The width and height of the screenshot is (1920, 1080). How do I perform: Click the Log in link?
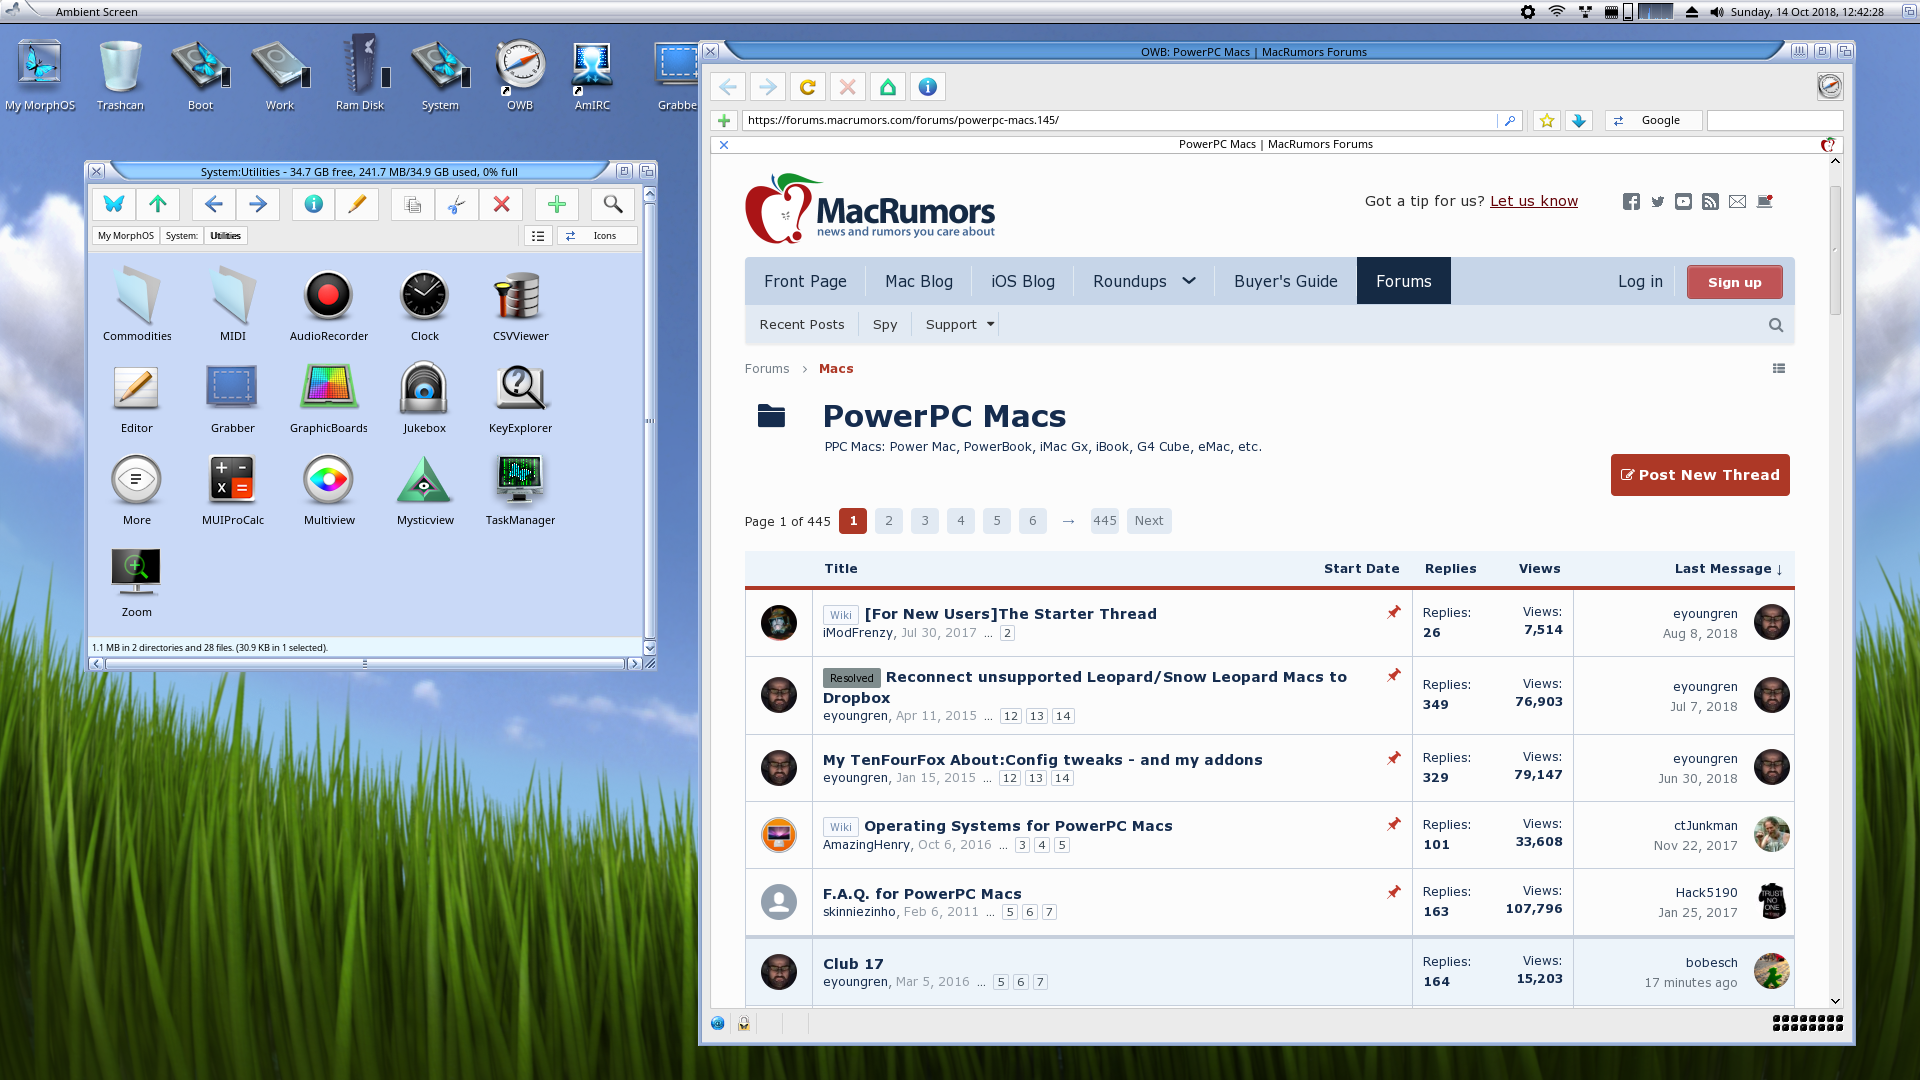click(x=1640, y=281)
